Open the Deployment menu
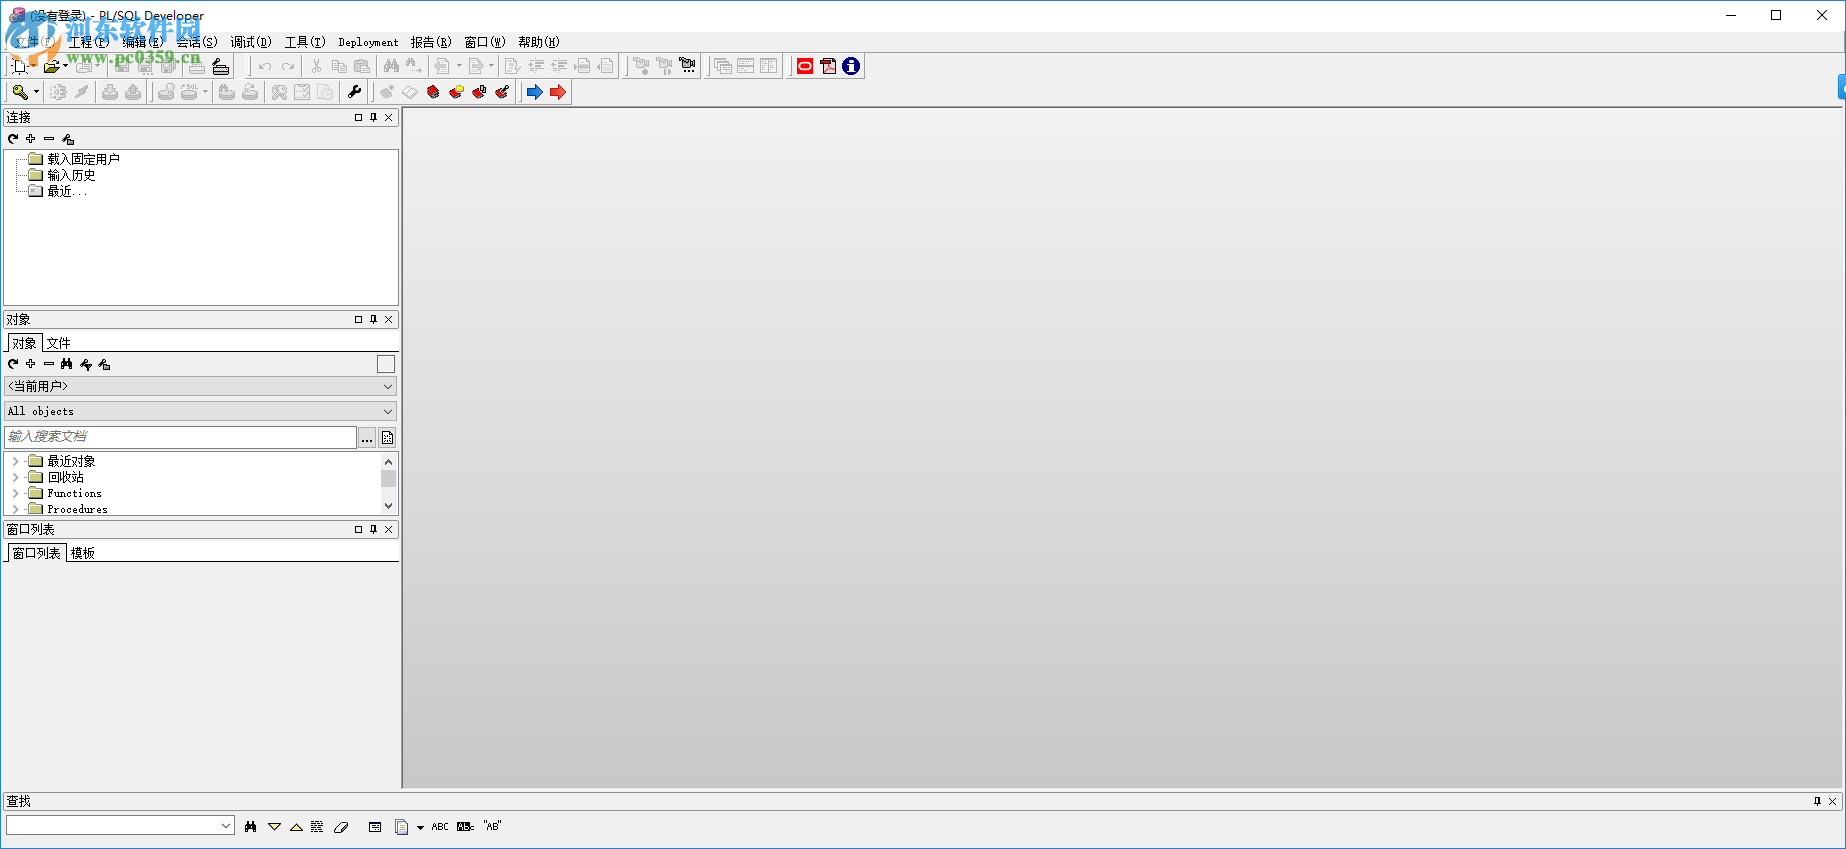1846x849 pixels. coord(368,42)
